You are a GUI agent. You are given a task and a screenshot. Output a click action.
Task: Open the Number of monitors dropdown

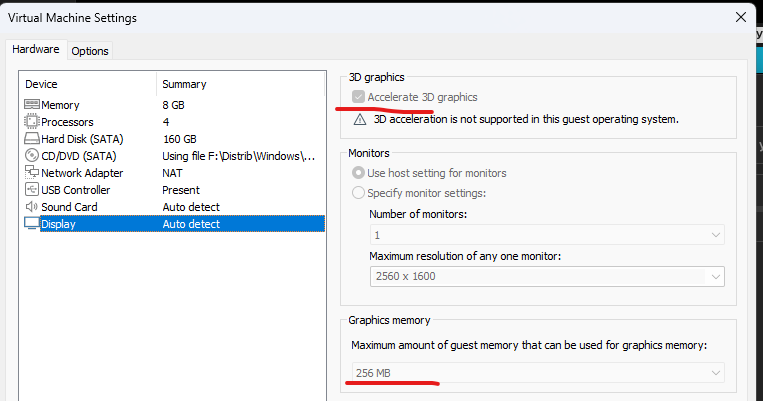pyautogui.click(x=545, y=234)
